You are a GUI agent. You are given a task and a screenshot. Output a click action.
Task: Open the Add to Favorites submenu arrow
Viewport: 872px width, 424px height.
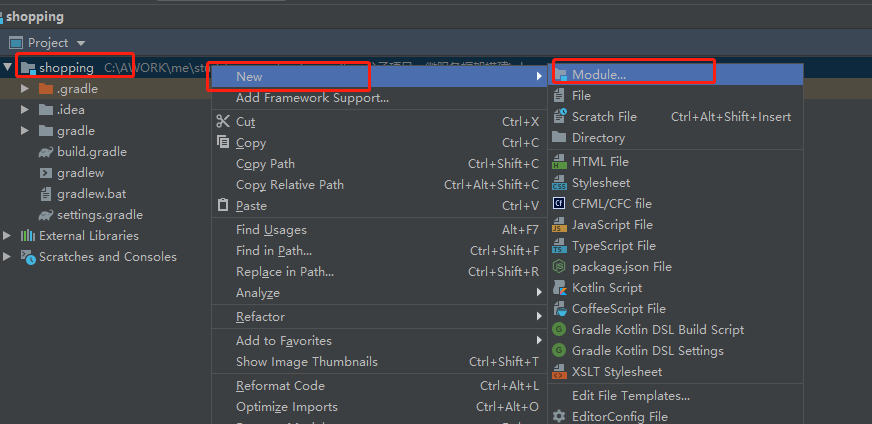click(x=539, y=341)
